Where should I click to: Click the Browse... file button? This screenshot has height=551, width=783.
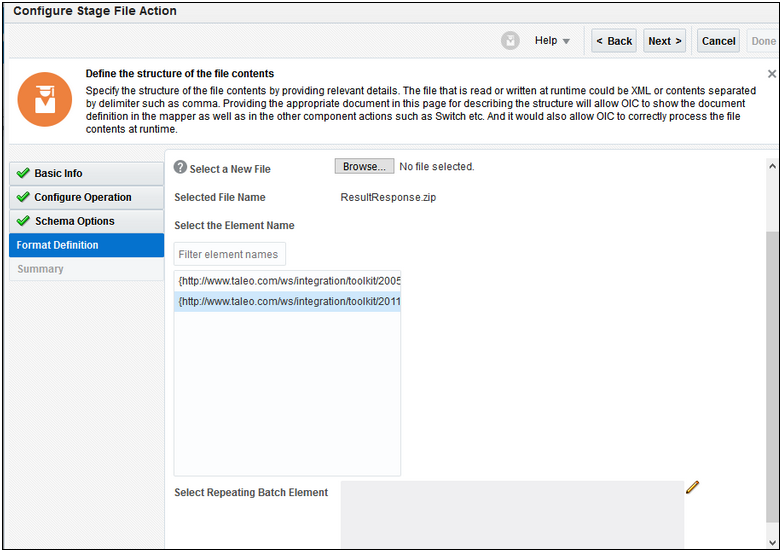coord(364,166)
